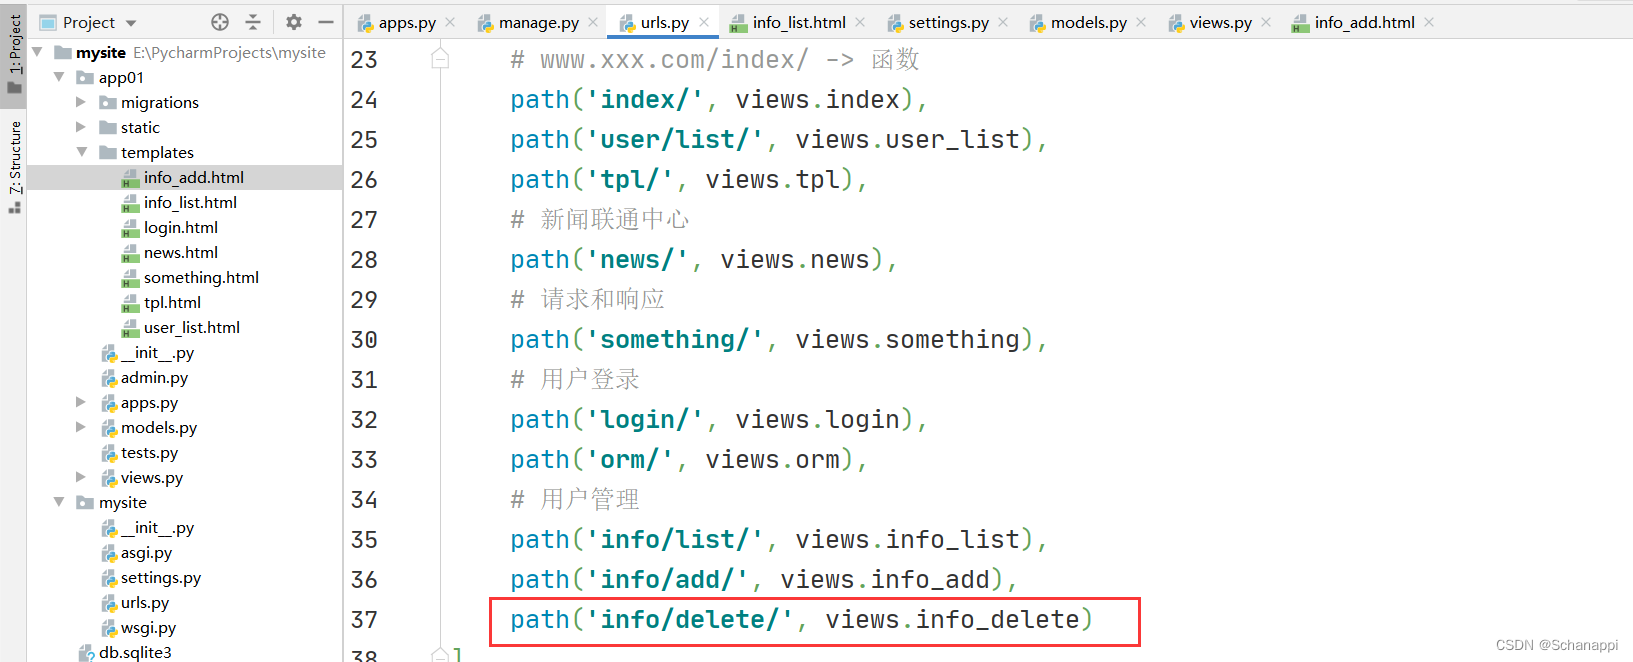The image size is (1633, 662).
Task: Expand the apps.py tree node arrow
Action: [x=81, y=402]
